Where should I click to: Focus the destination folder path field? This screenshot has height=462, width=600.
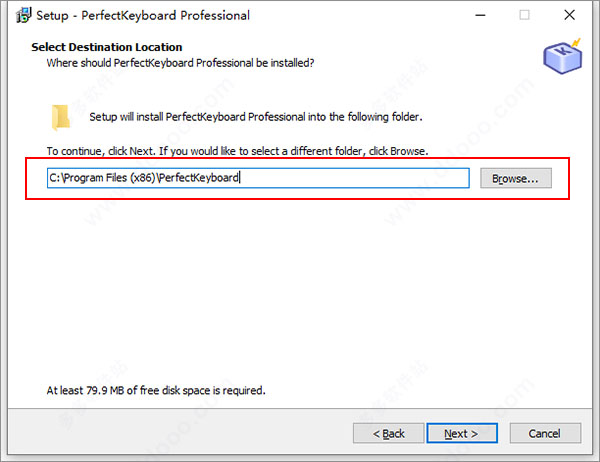(x=258, y=178)
